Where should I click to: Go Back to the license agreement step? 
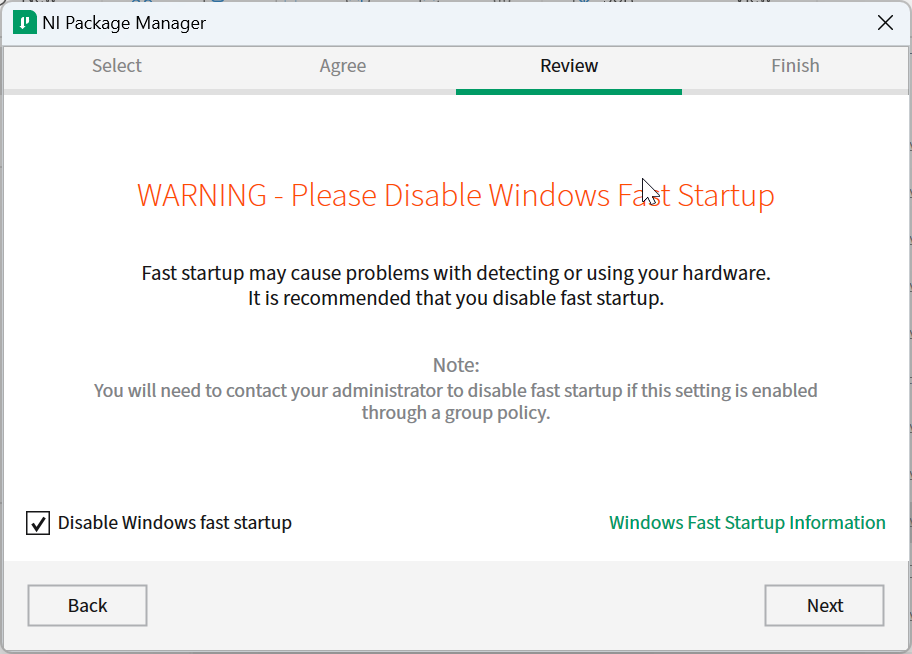(x=87, y=605)
